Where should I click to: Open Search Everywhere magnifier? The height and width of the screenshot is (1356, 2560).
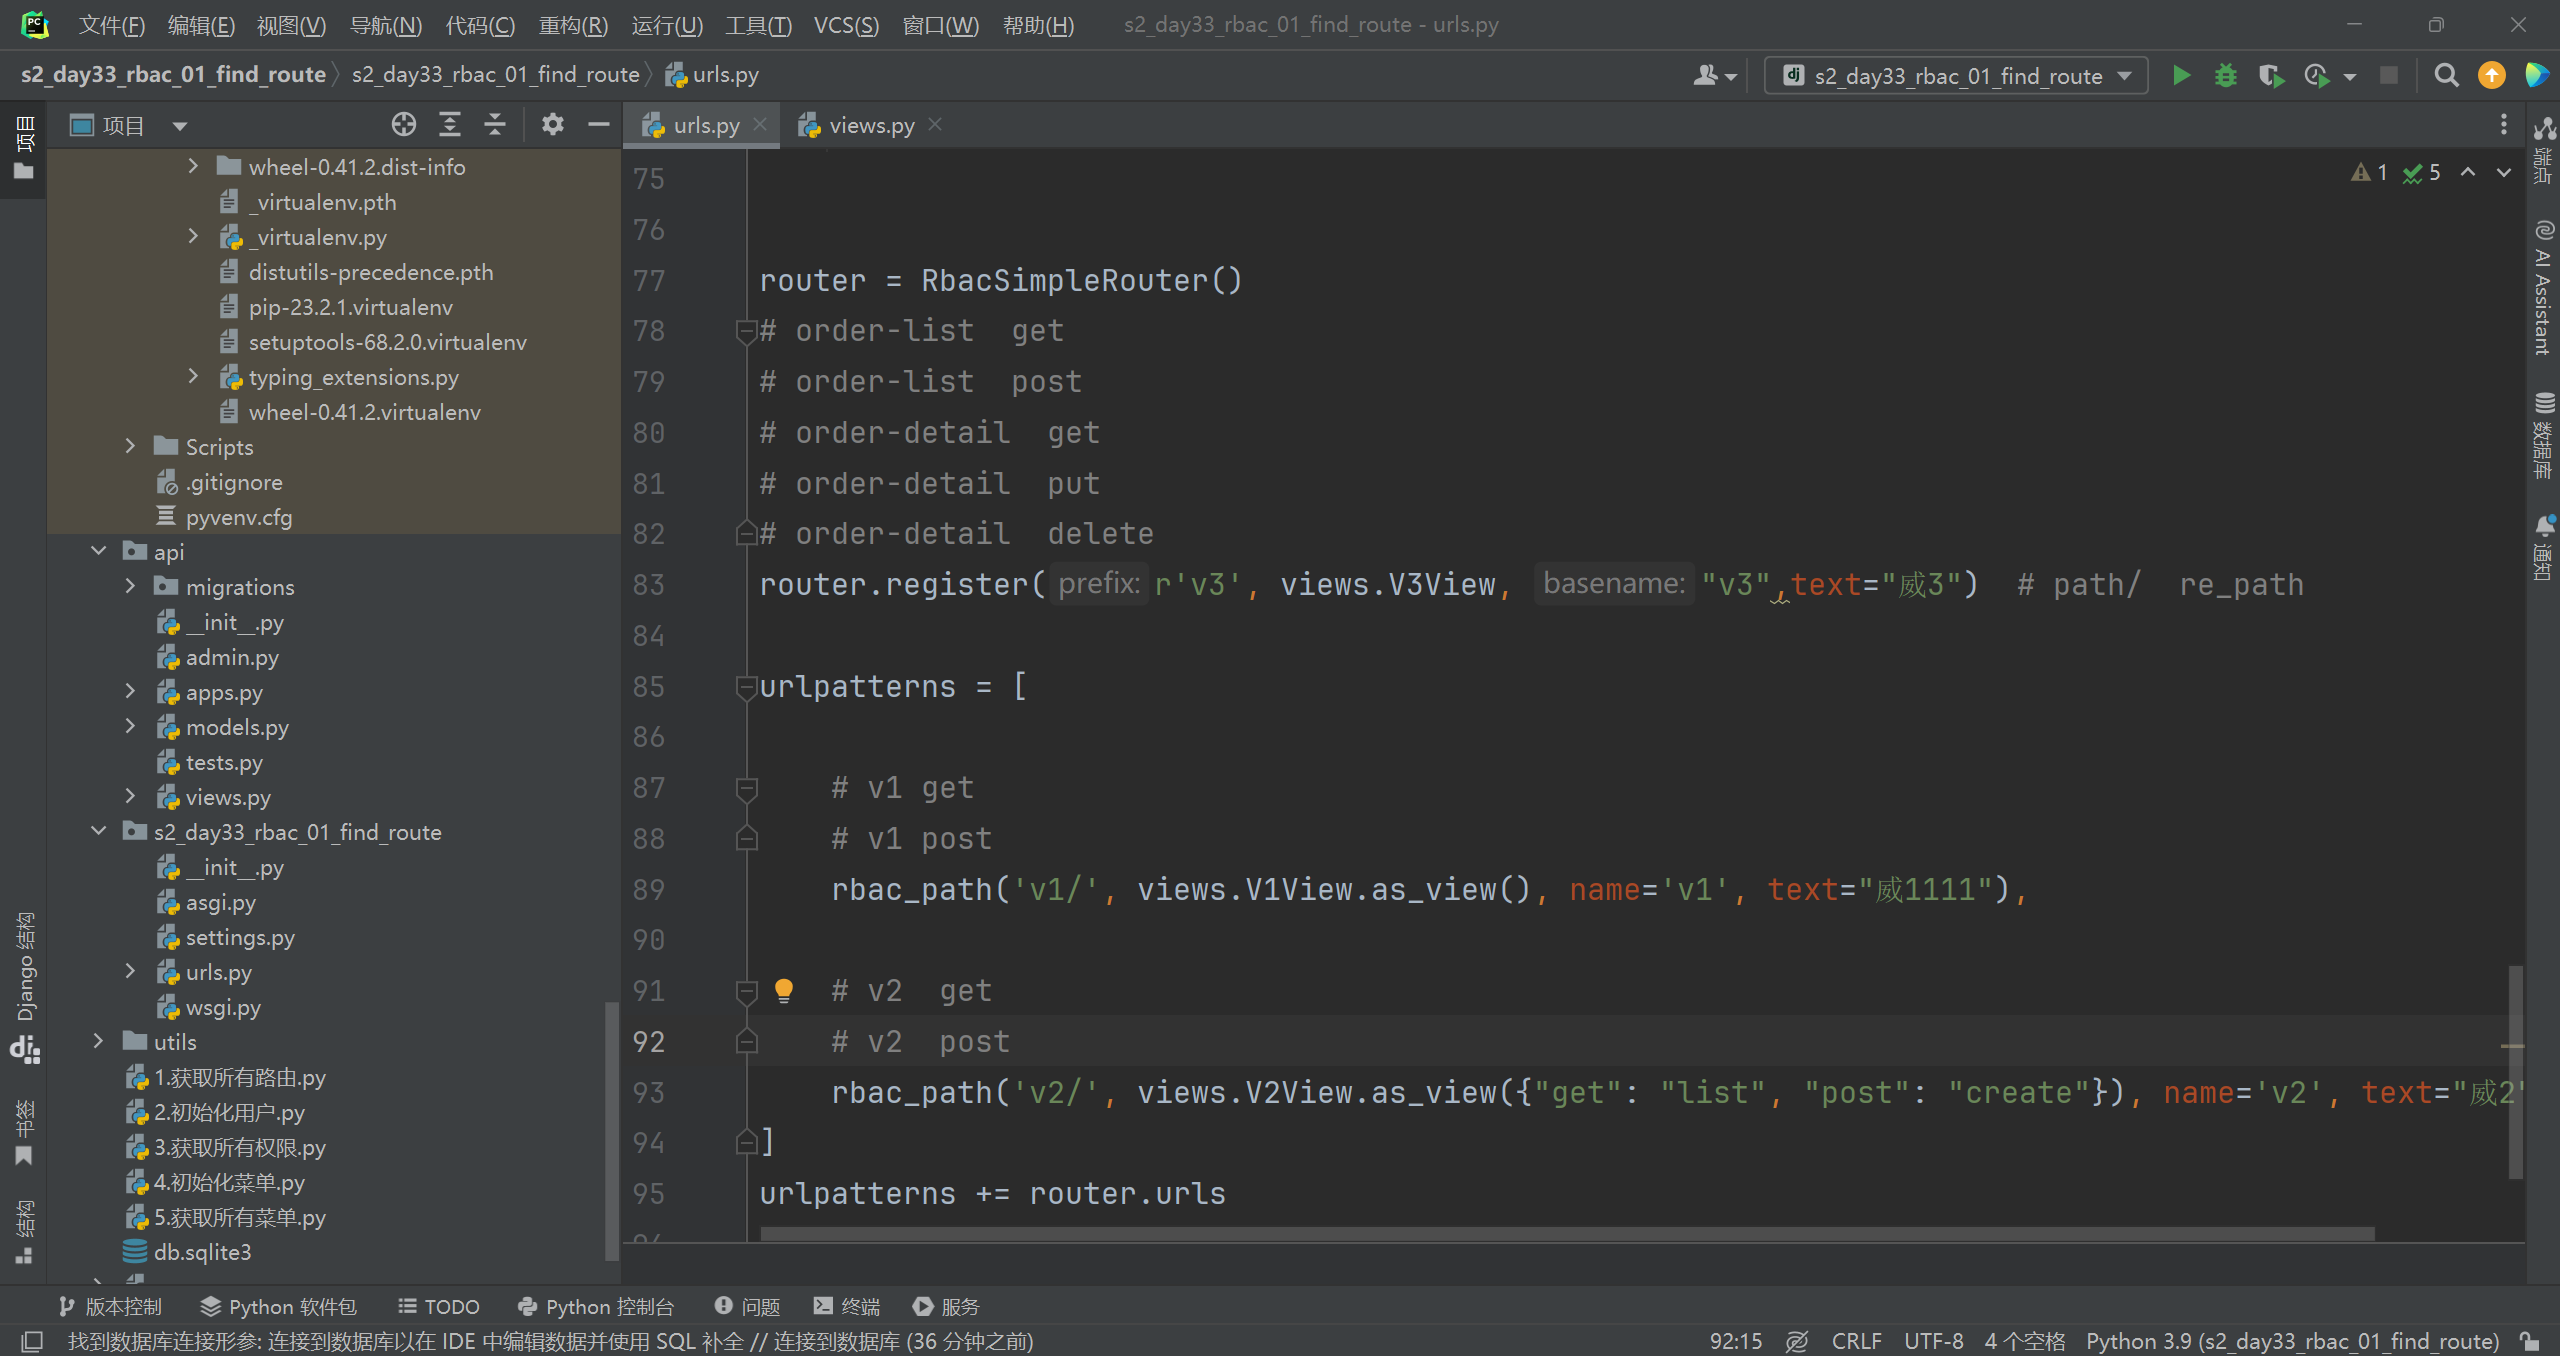tap(2446, 76)
